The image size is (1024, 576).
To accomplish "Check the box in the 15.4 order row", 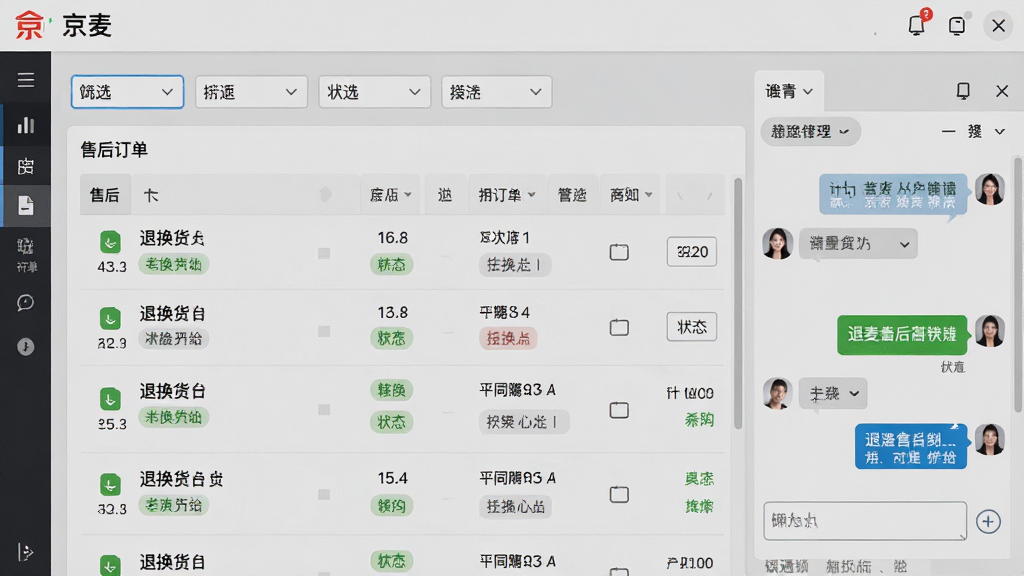I will click(619, 494).
